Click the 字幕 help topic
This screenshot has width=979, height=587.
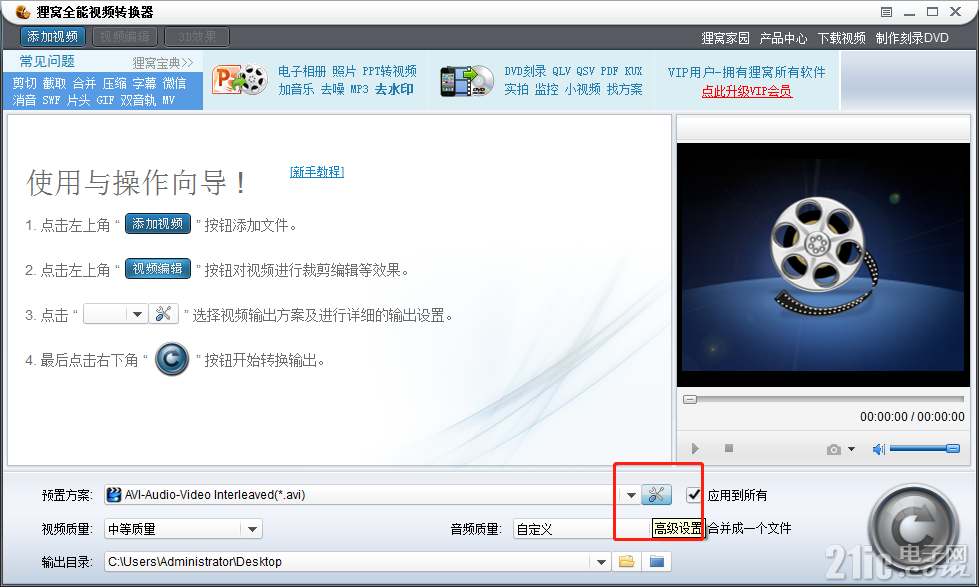point(144,83)
